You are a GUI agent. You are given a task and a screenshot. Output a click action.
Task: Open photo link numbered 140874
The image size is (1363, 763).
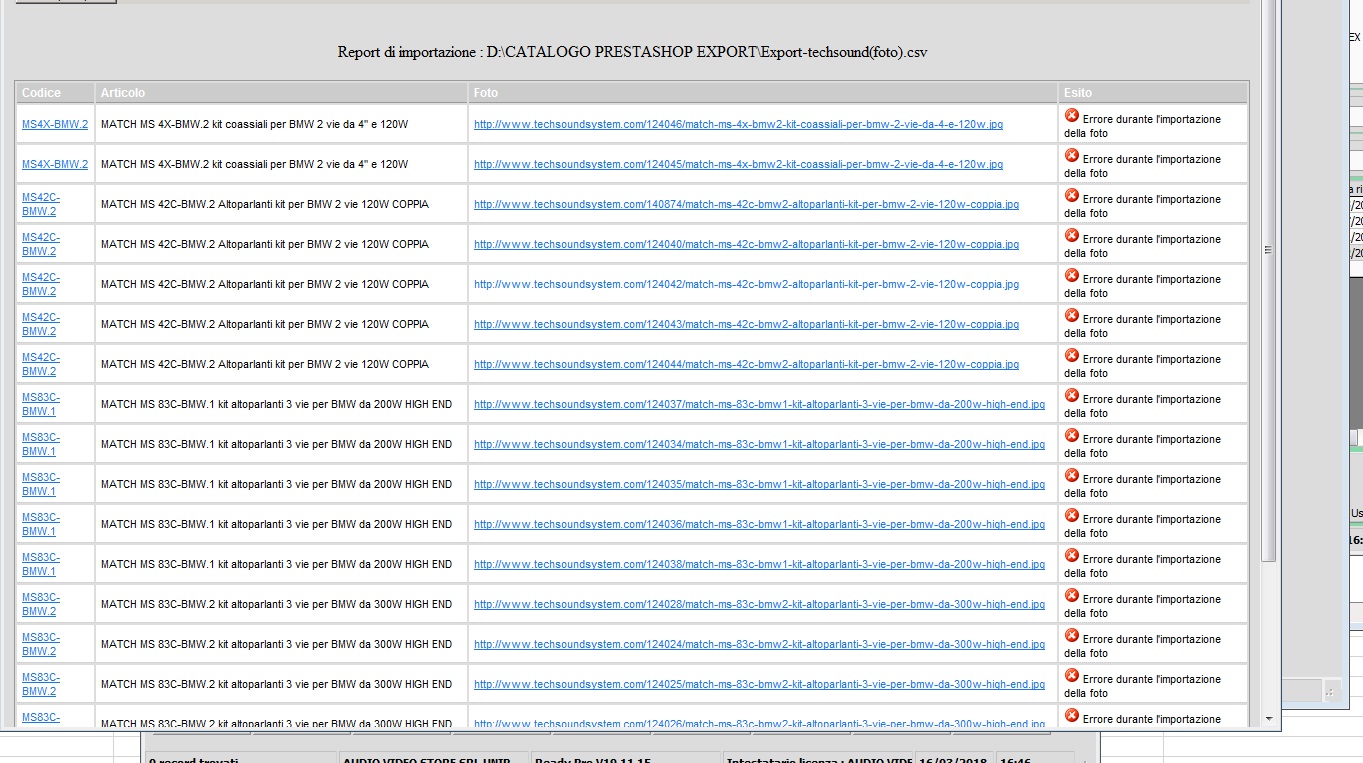point(746,205)
